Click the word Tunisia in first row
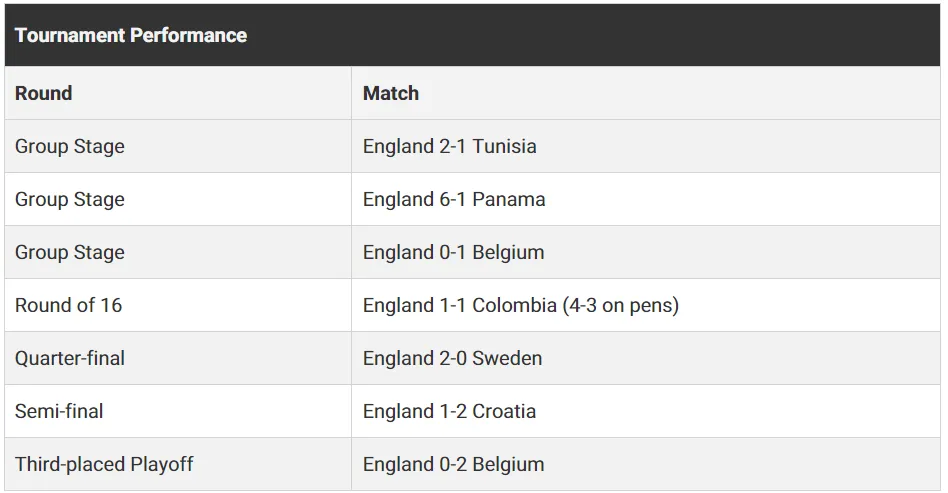Viewport: 948px width, 493px height. tap(504, 146)
